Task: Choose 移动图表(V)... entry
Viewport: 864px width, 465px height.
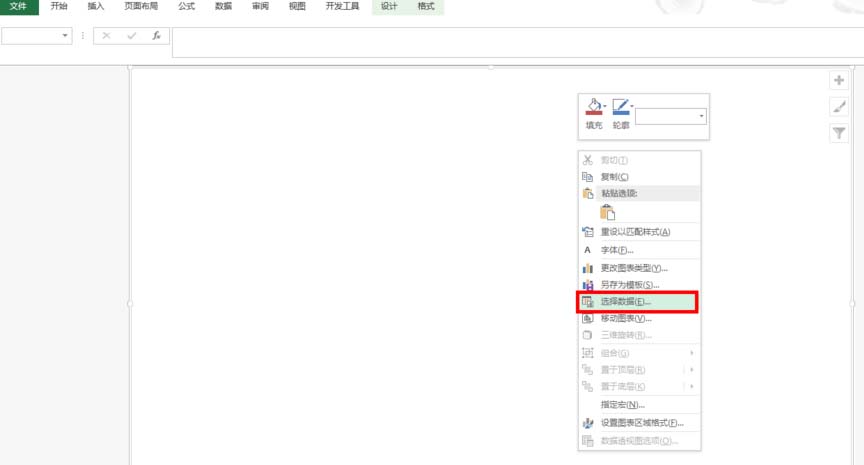Action: pos(639,318)
